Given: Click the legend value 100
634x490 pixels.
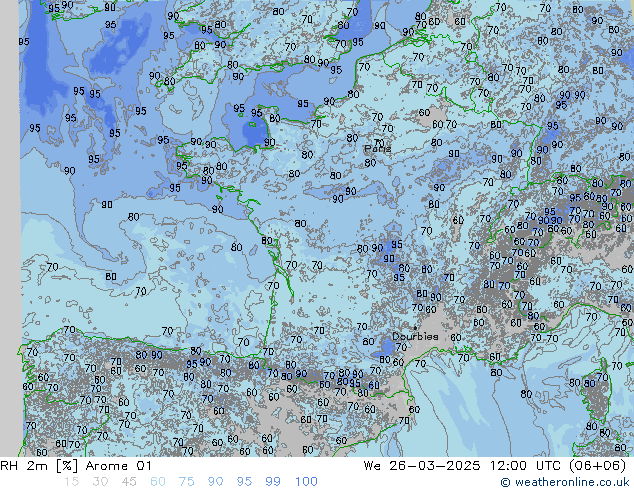Looking at the screenshot, I should pos(306,482).
